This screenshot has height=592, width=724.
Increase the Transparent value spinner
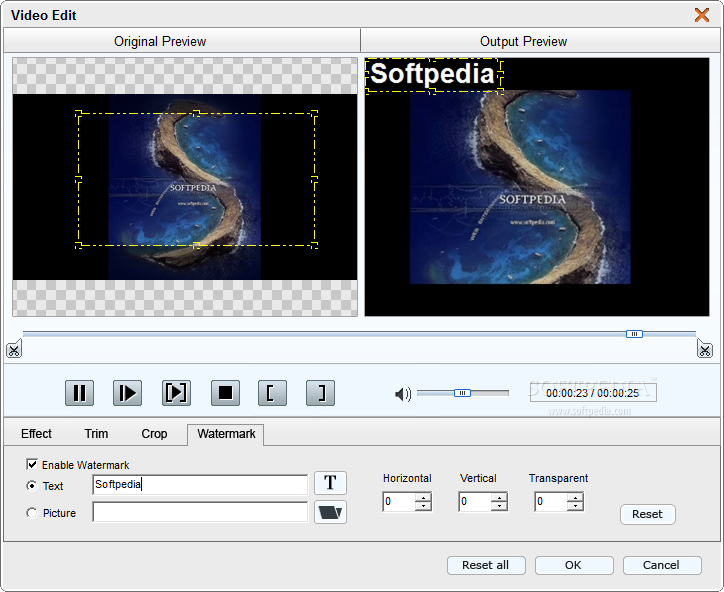coord(575,497)
